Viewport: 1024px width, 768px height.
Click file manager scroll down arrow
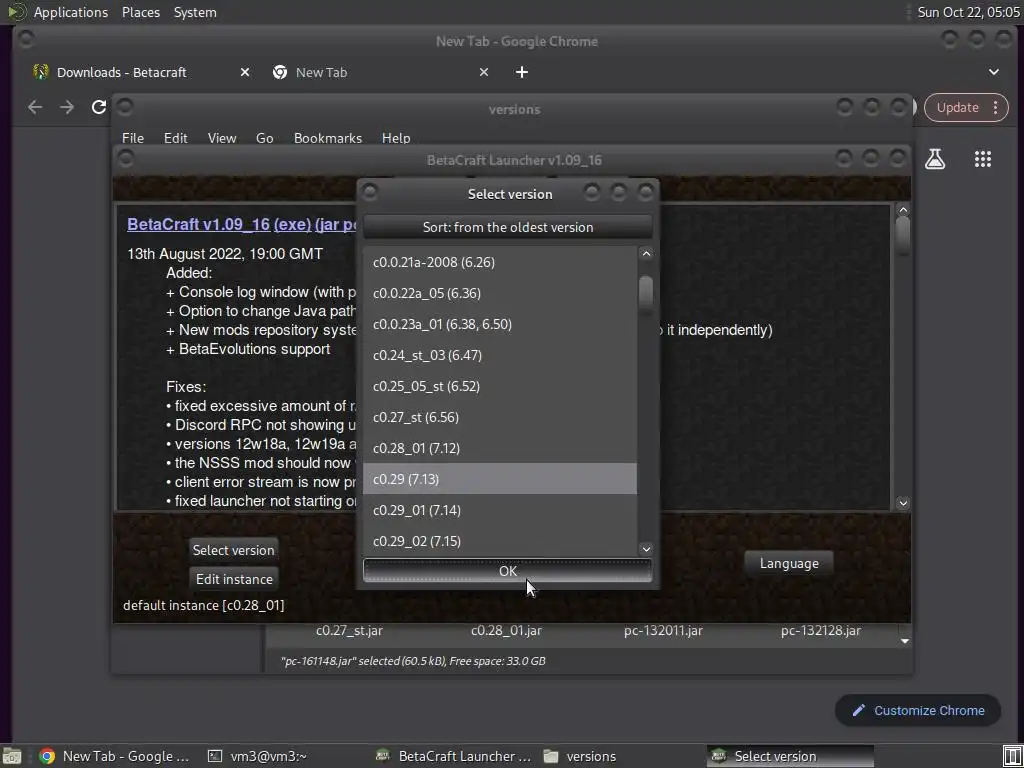tap(904, 641)
